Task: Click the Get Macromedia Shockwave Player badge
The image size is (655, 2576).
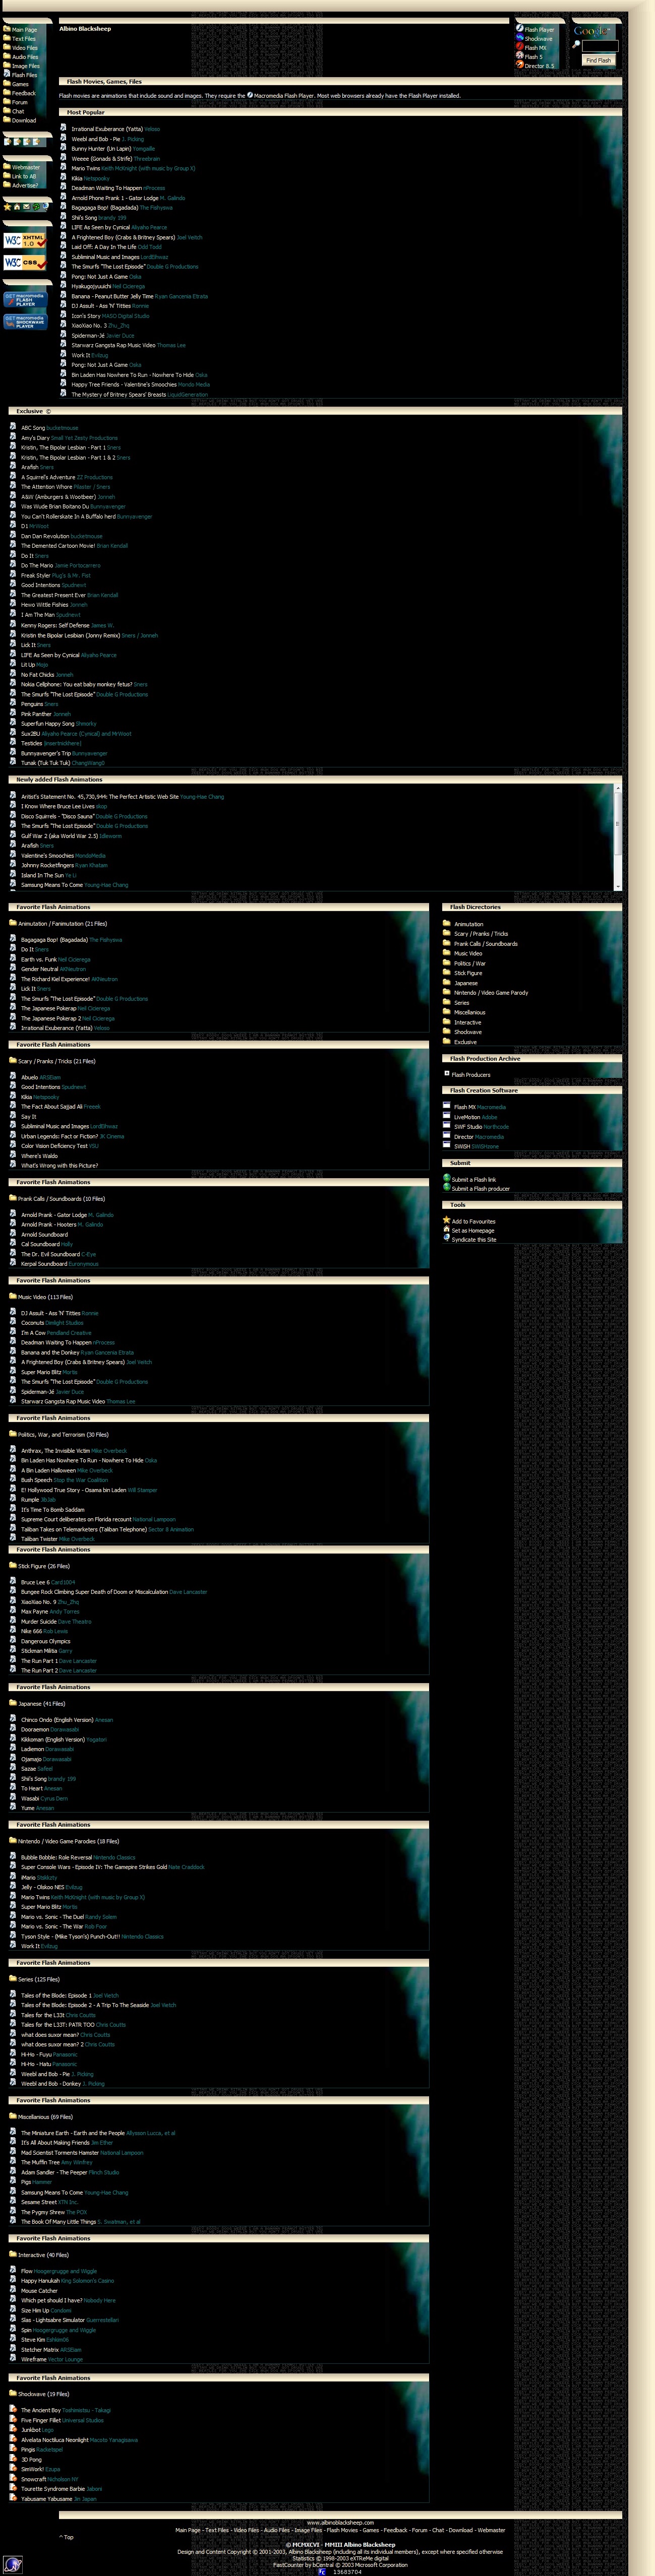Action: pos(25,322)
